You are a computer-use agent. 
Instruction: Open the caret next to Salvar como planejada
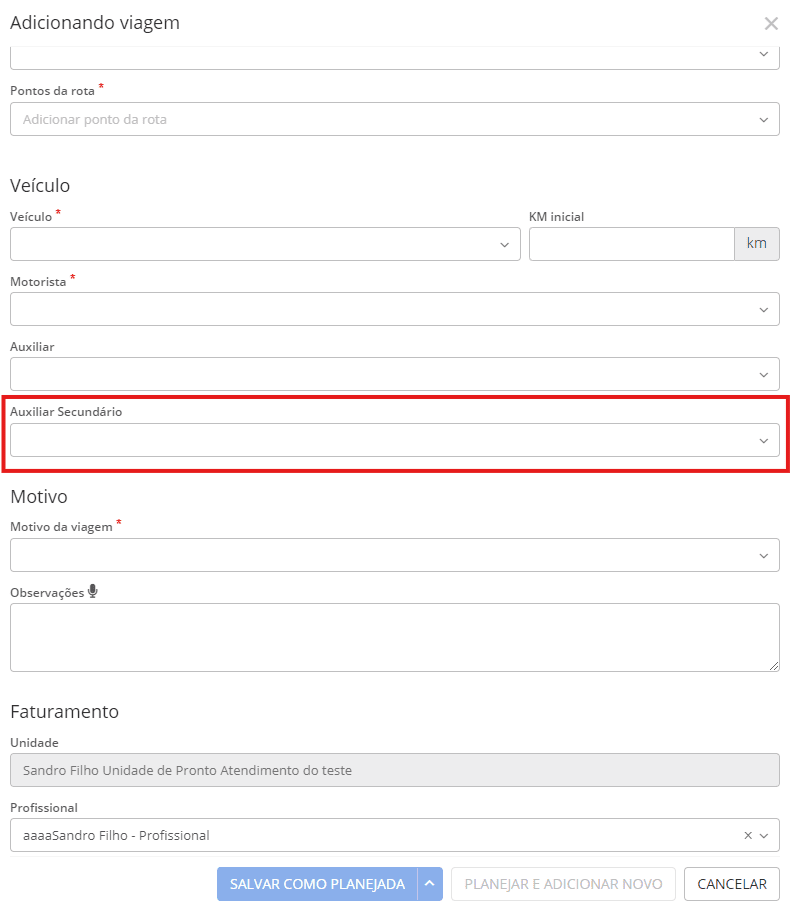pos(430,884)
